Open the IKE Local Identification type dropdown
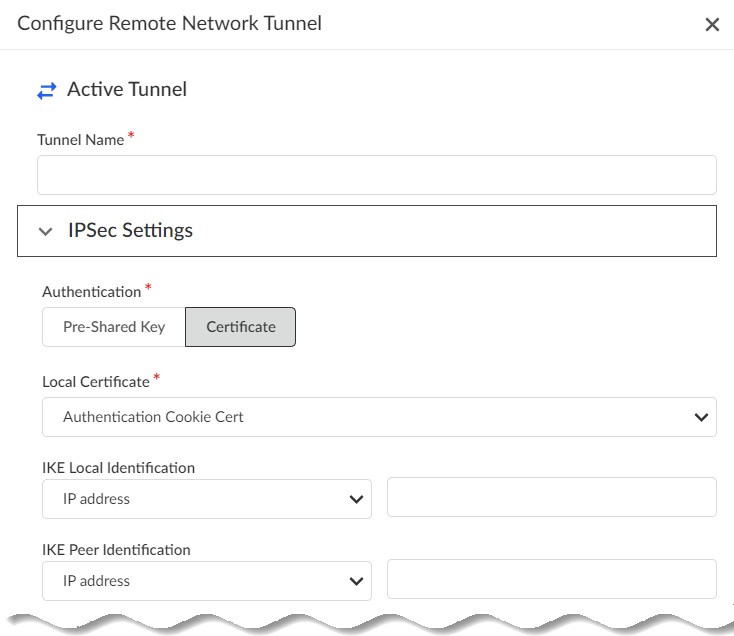The height and width of the screenshot is (636, 734). click(206, 499)
